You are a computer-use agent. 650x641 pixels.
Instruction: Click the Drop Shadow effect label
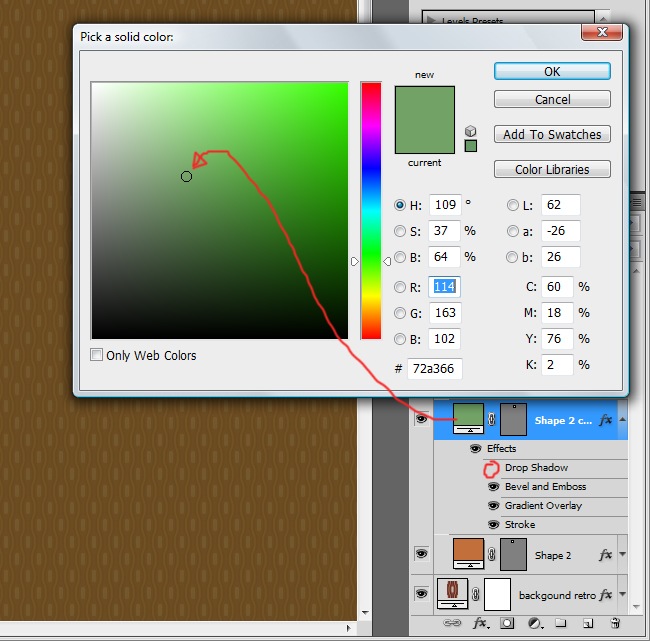click(536, 468)
